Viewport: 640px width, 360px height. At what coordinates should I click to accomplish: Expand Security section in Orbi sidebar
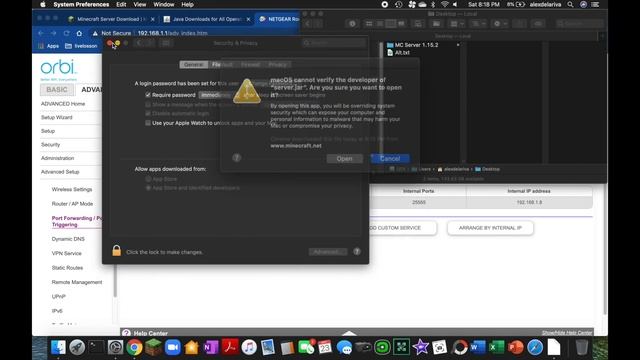(x=50, y=144)
